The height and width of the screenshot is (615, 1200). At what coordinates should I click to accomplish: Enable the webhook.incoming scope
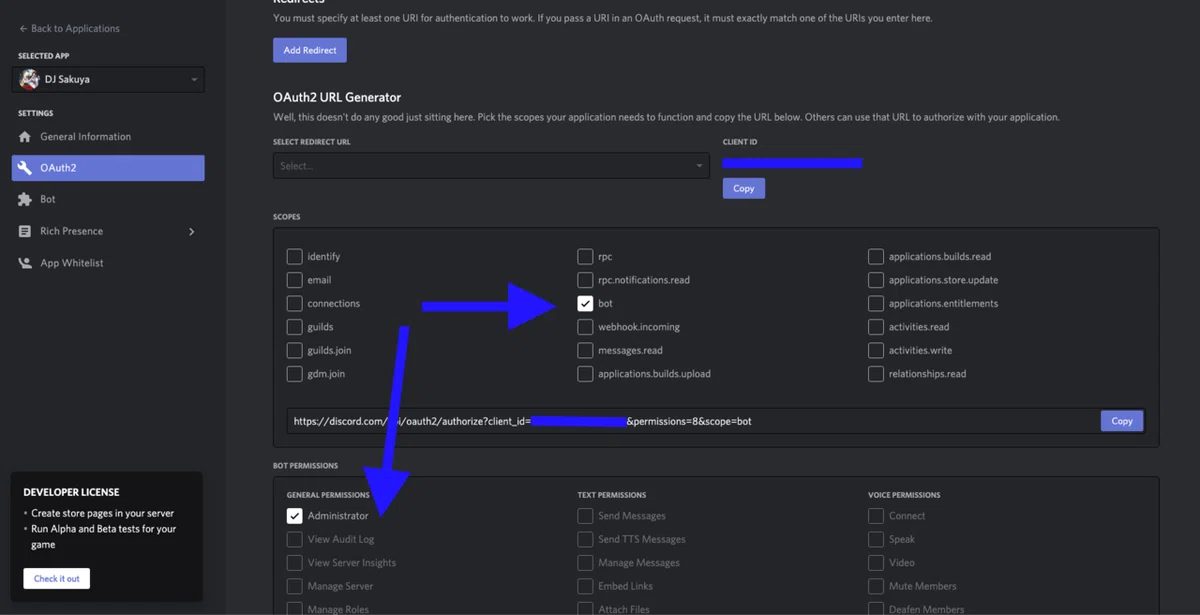585,327
